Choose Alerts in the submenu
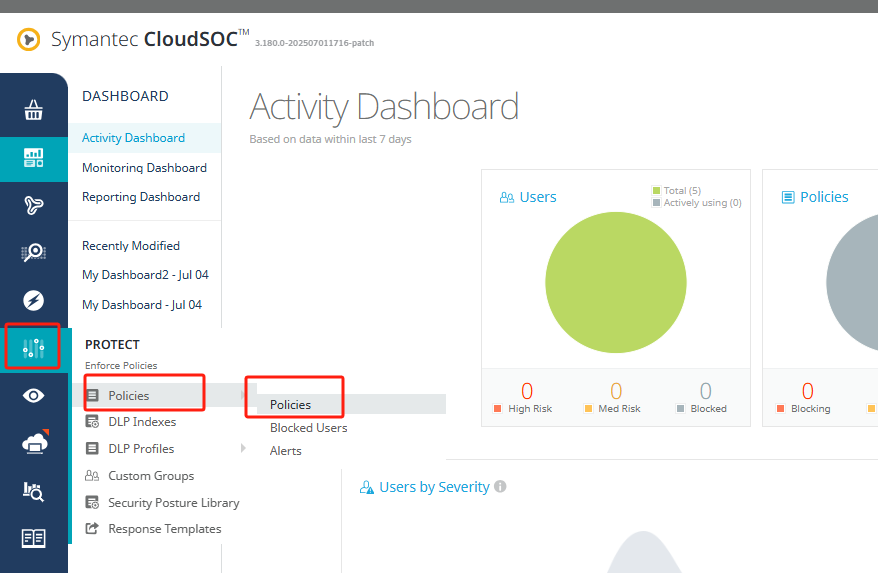 pos(286,450)
